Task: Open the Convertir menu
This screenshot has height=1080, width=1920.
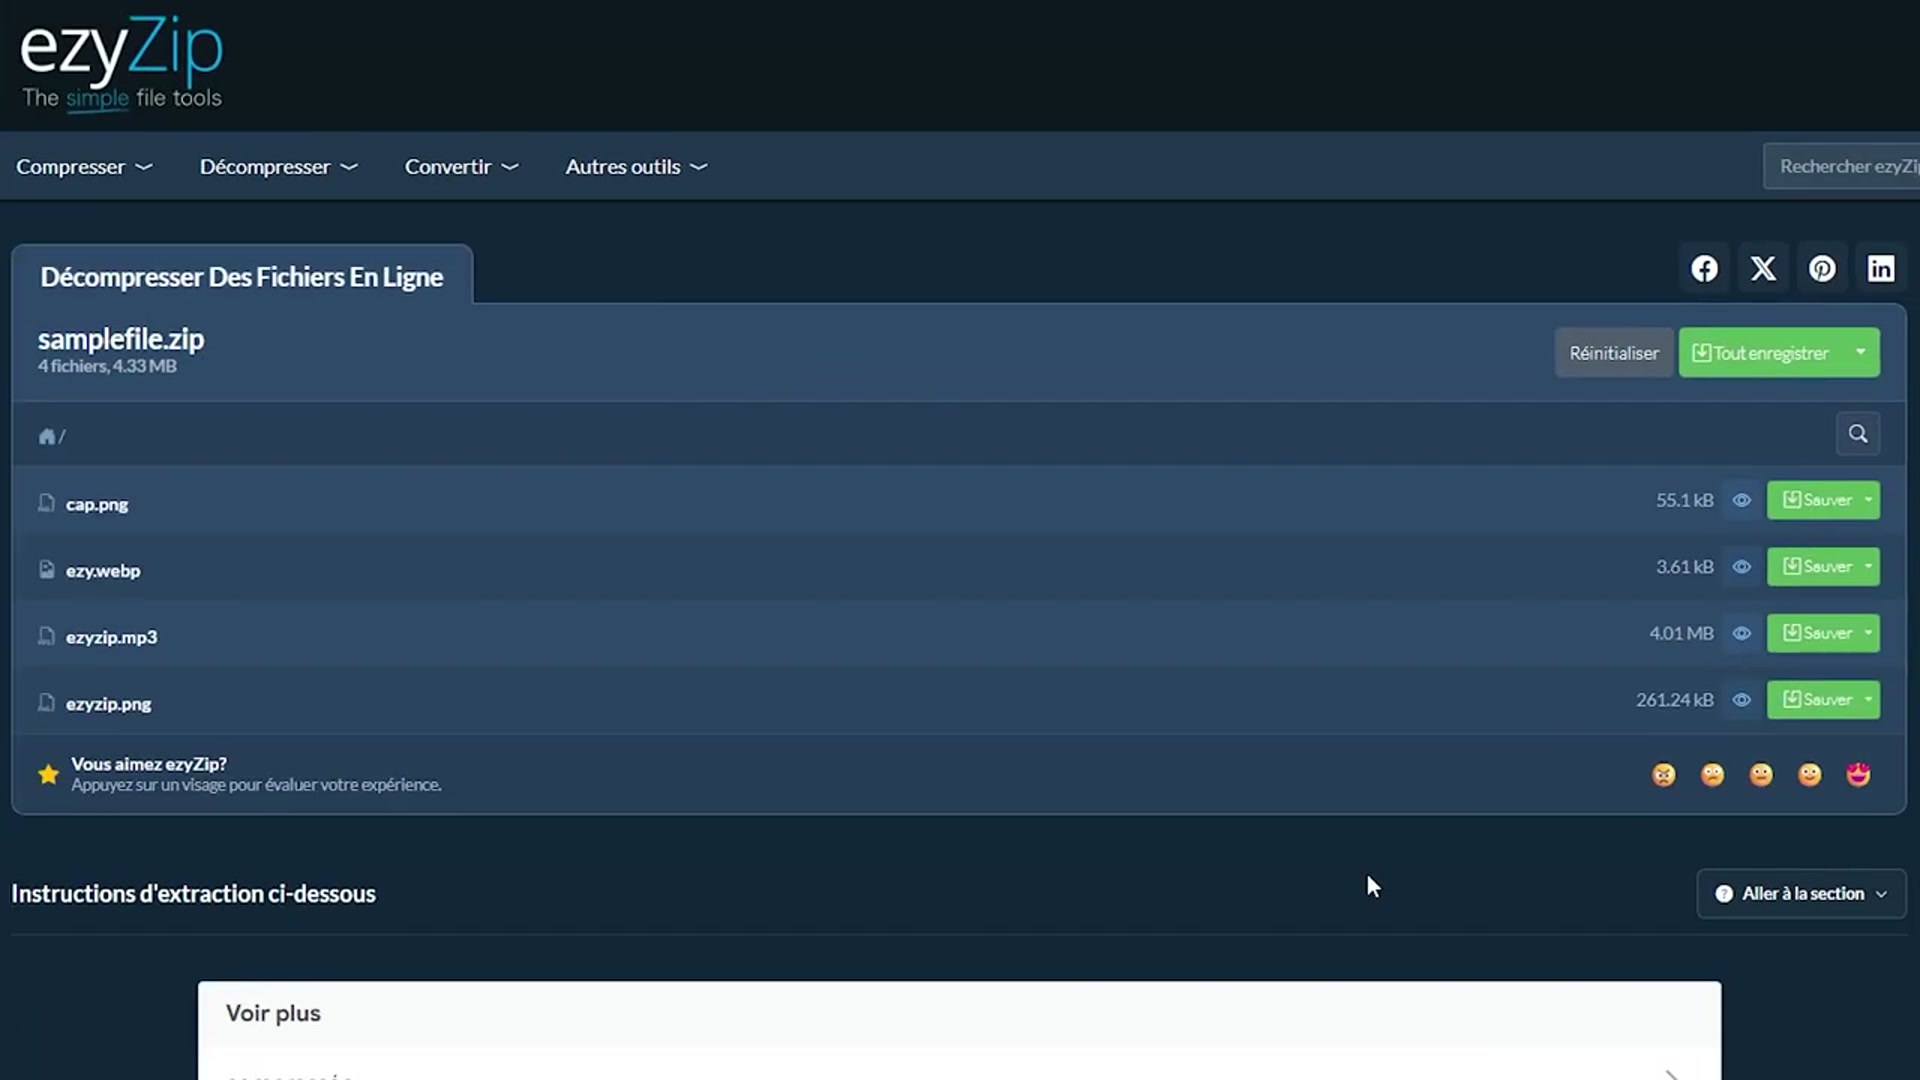Action: point(461,167)
